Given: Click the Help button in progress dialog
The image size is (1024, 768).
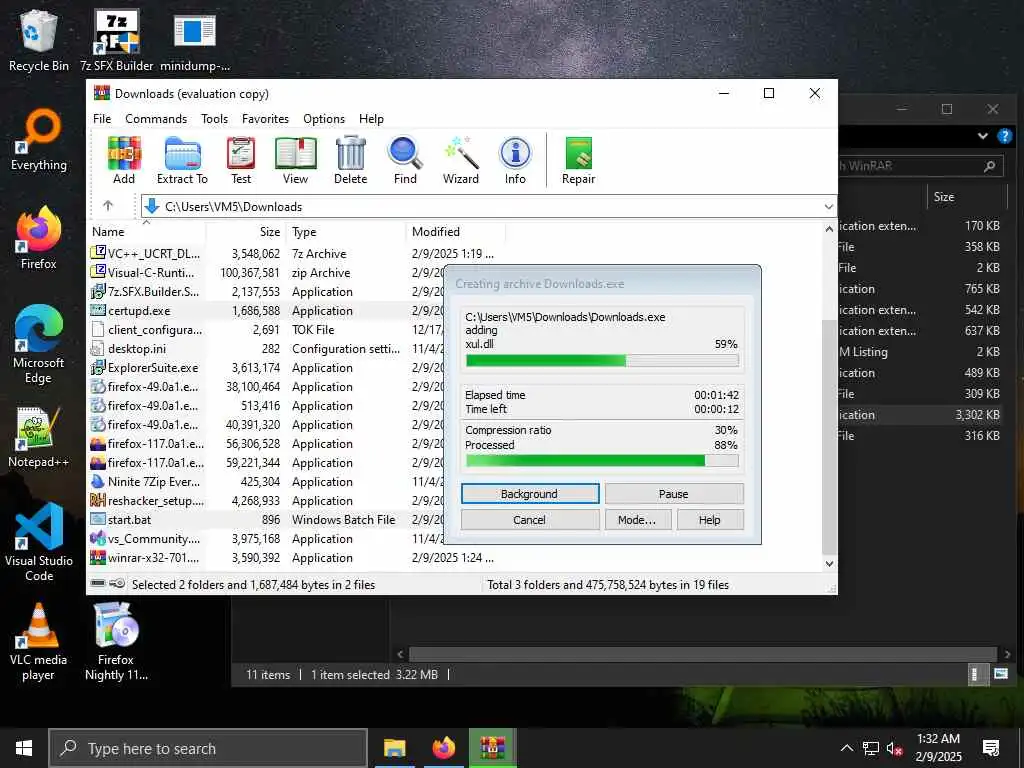Looking at the screenshot, I should point(710,520).
